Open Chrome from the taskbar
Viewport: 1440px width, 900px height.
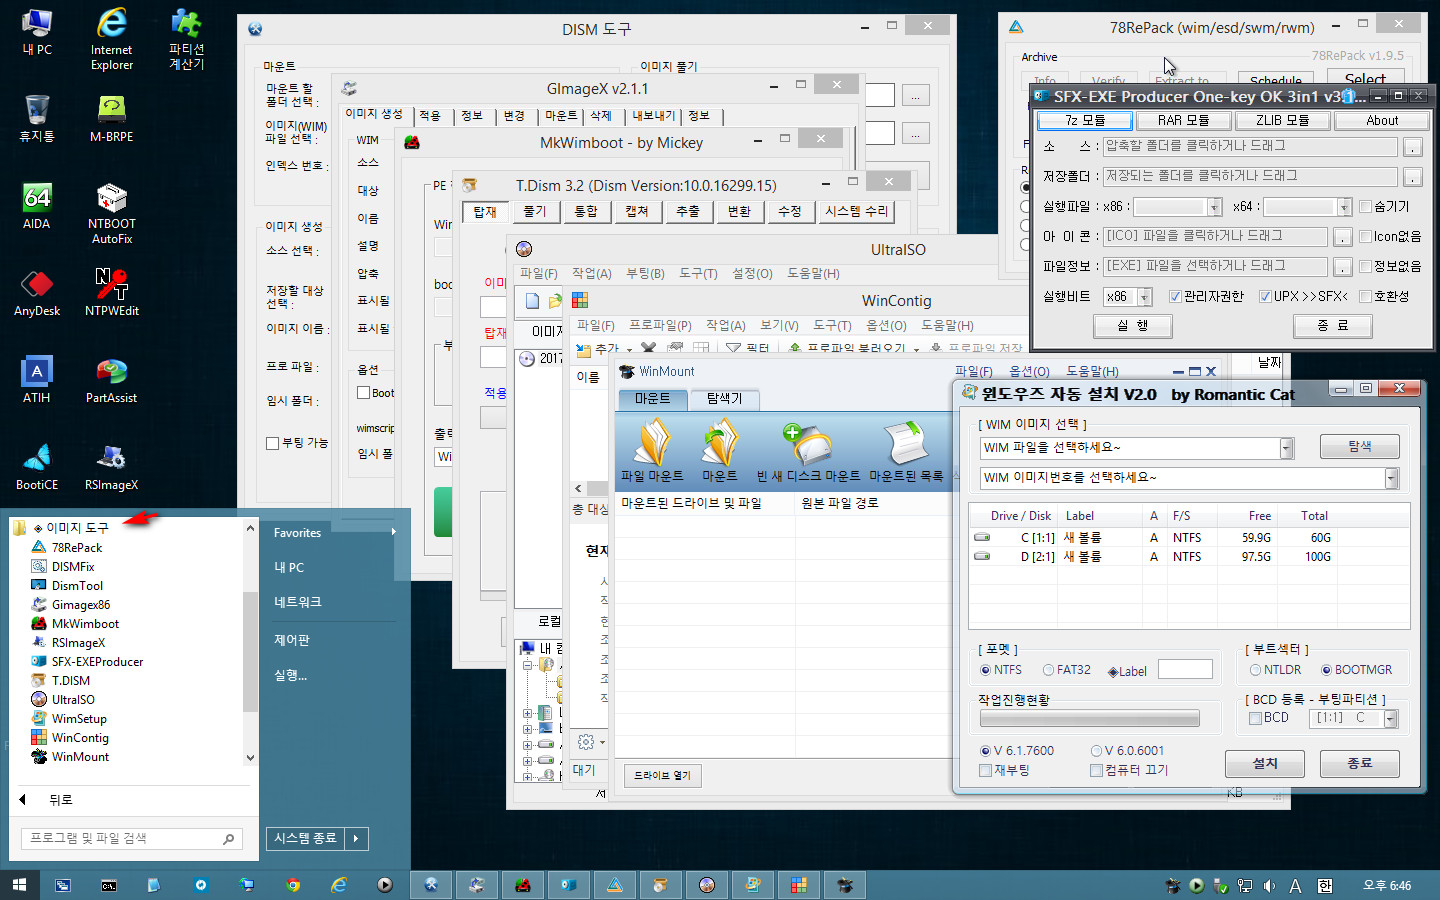293,885
